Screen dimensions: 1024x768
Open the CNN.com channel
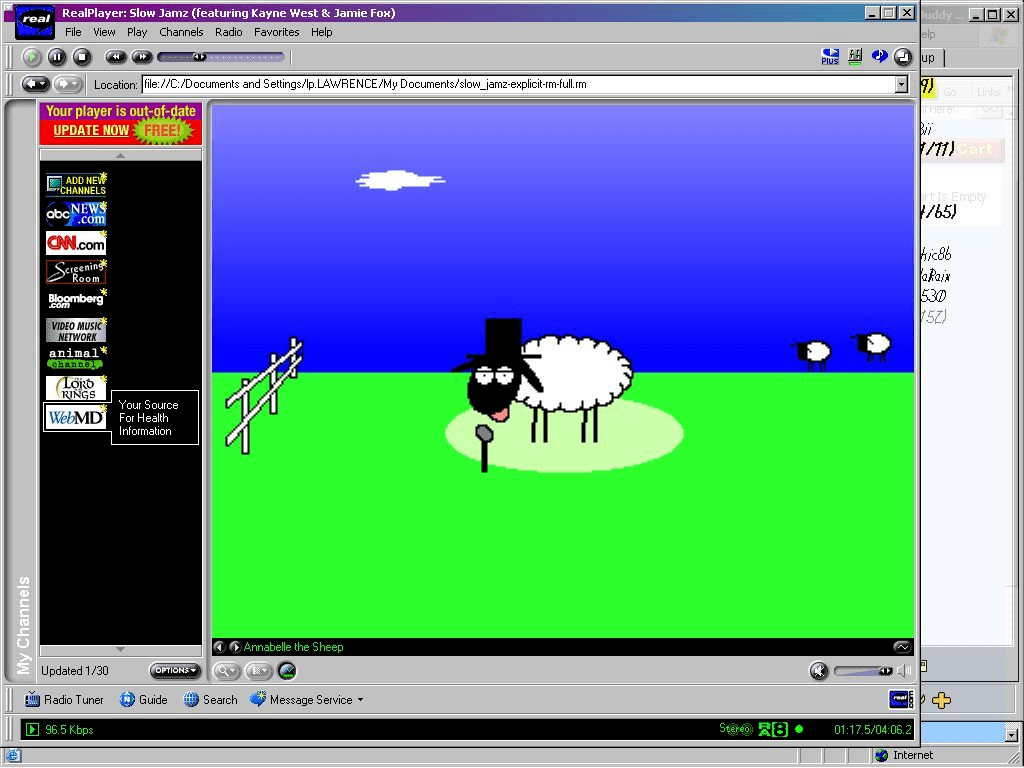76,243
